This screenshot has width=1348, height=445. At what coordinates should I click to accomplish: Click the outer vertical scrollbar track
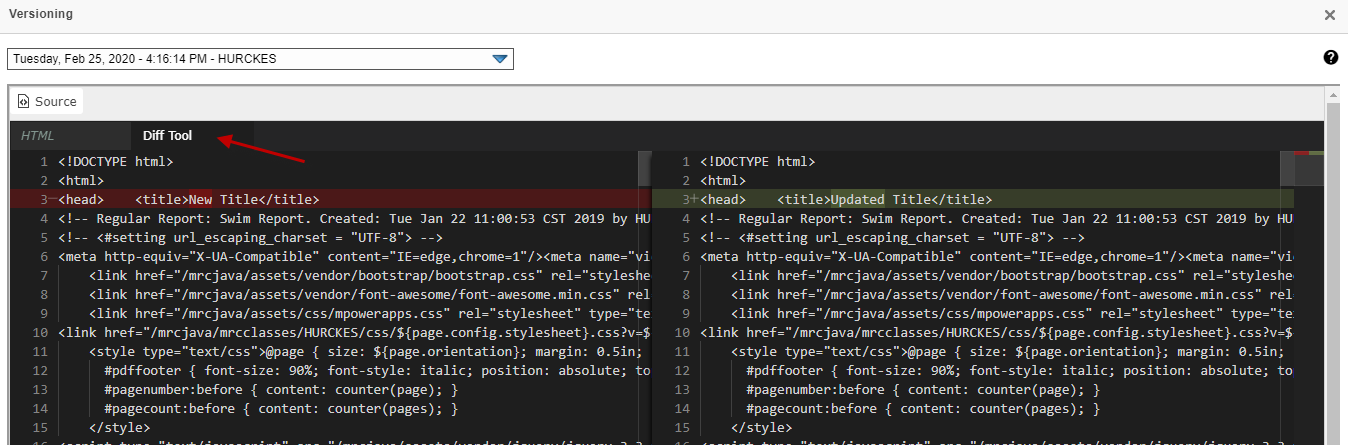(1332, 300)
